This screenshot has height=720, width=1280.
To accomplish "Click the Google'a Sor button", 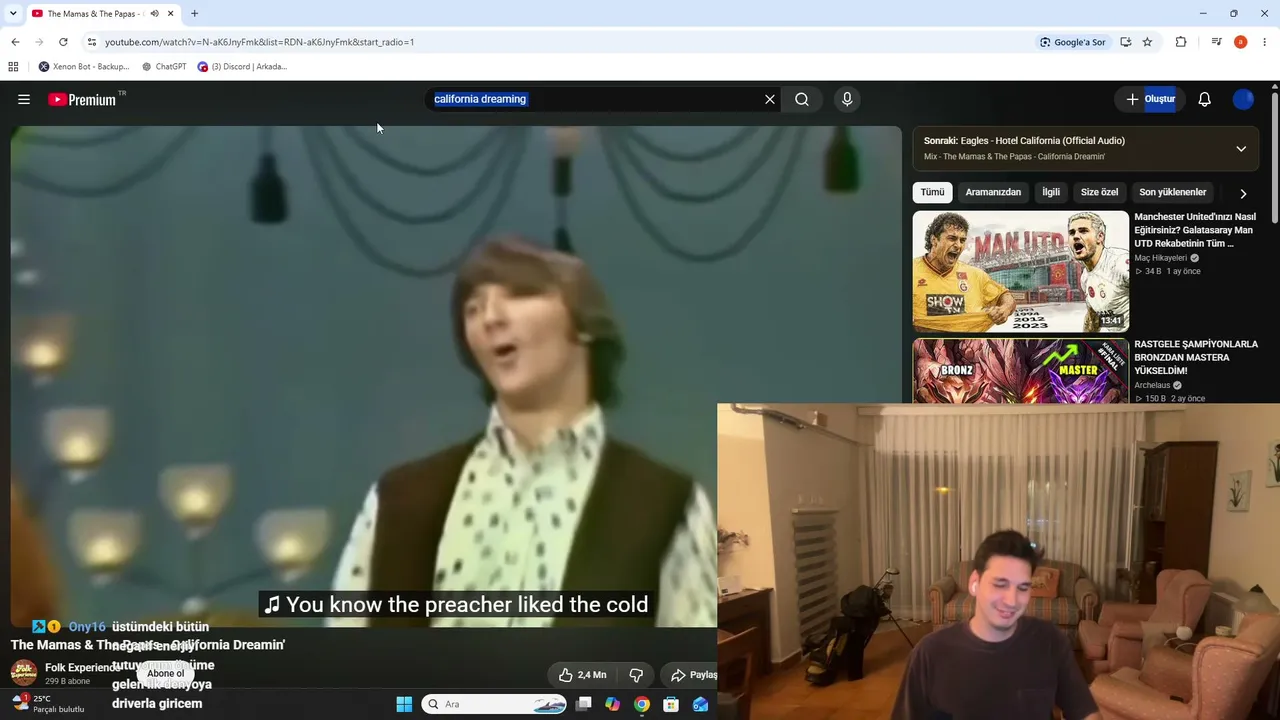I will click(1072, 42).
